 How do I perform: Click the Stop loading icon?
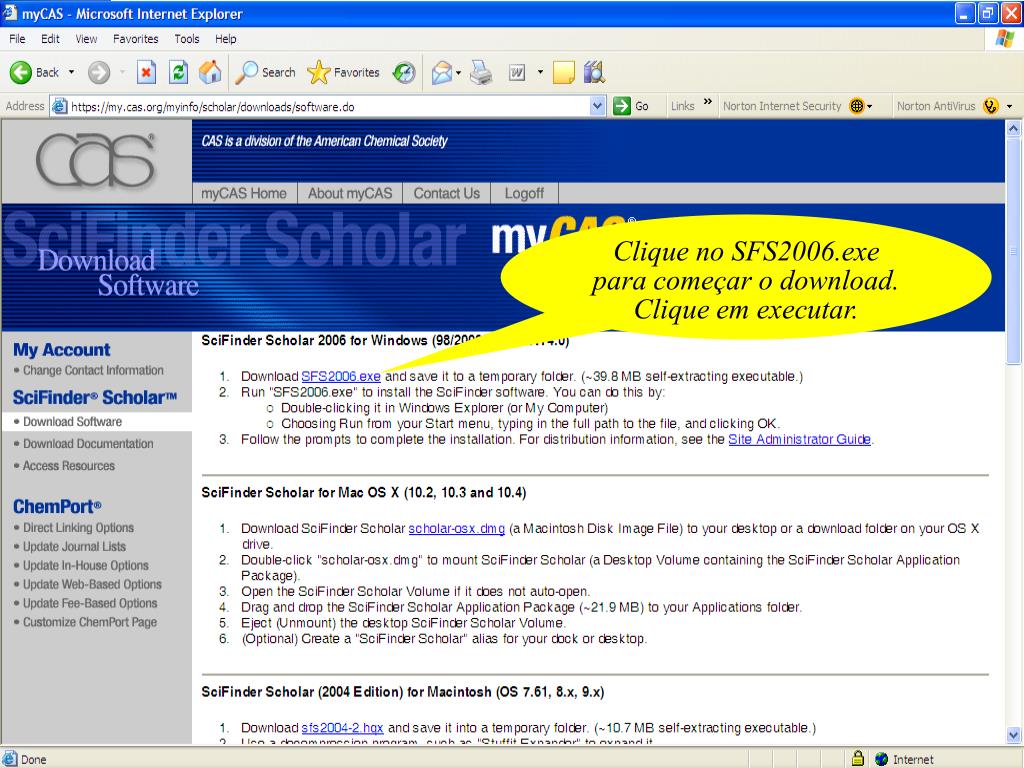pyautogui.click(x=146, y=72)
